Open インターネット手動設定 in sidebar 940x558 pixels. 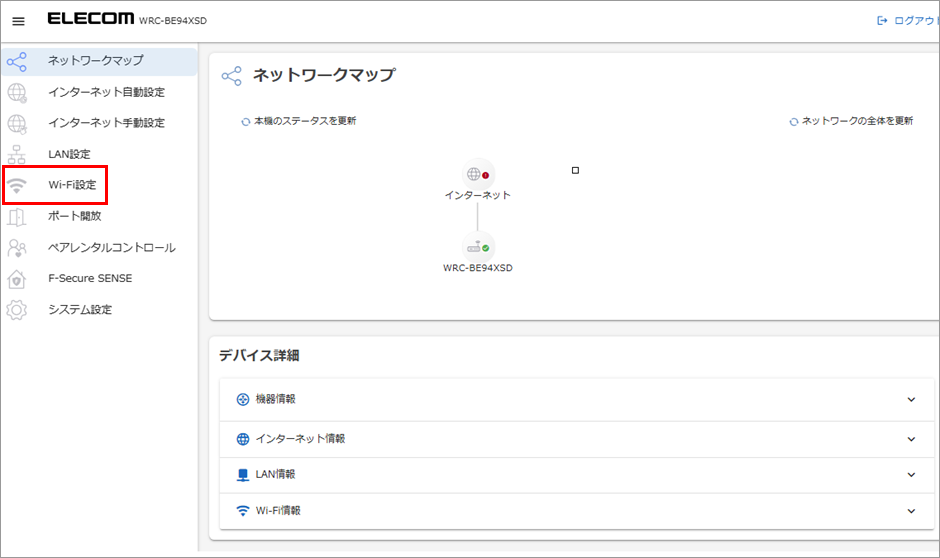(x=106, y=123)
